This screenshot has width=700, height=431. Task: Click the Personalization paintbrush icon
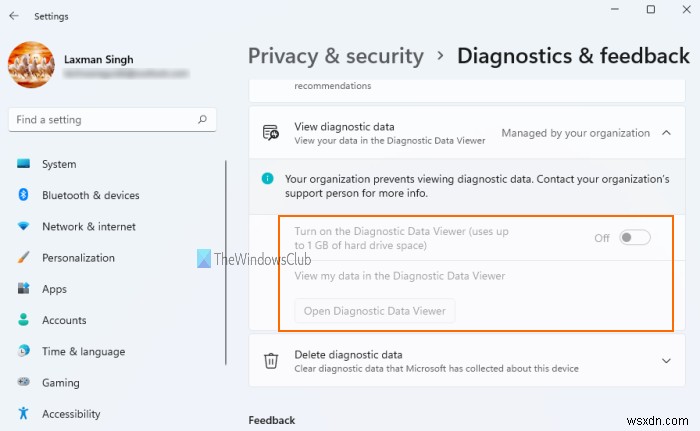[23, 258]
